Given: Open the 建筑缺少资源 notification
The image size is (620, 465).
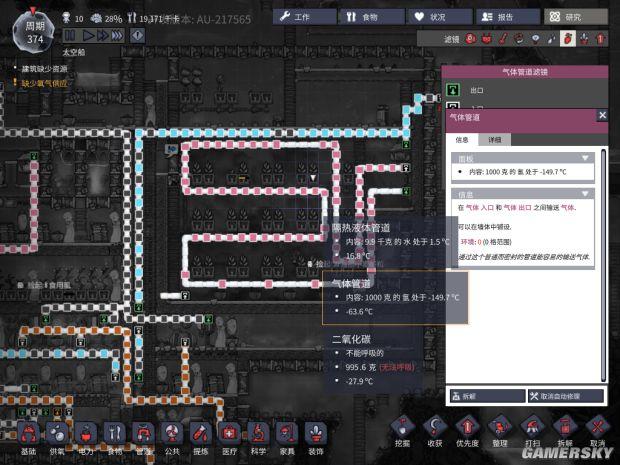Looking at the screenshot, I should click(44, 69).
